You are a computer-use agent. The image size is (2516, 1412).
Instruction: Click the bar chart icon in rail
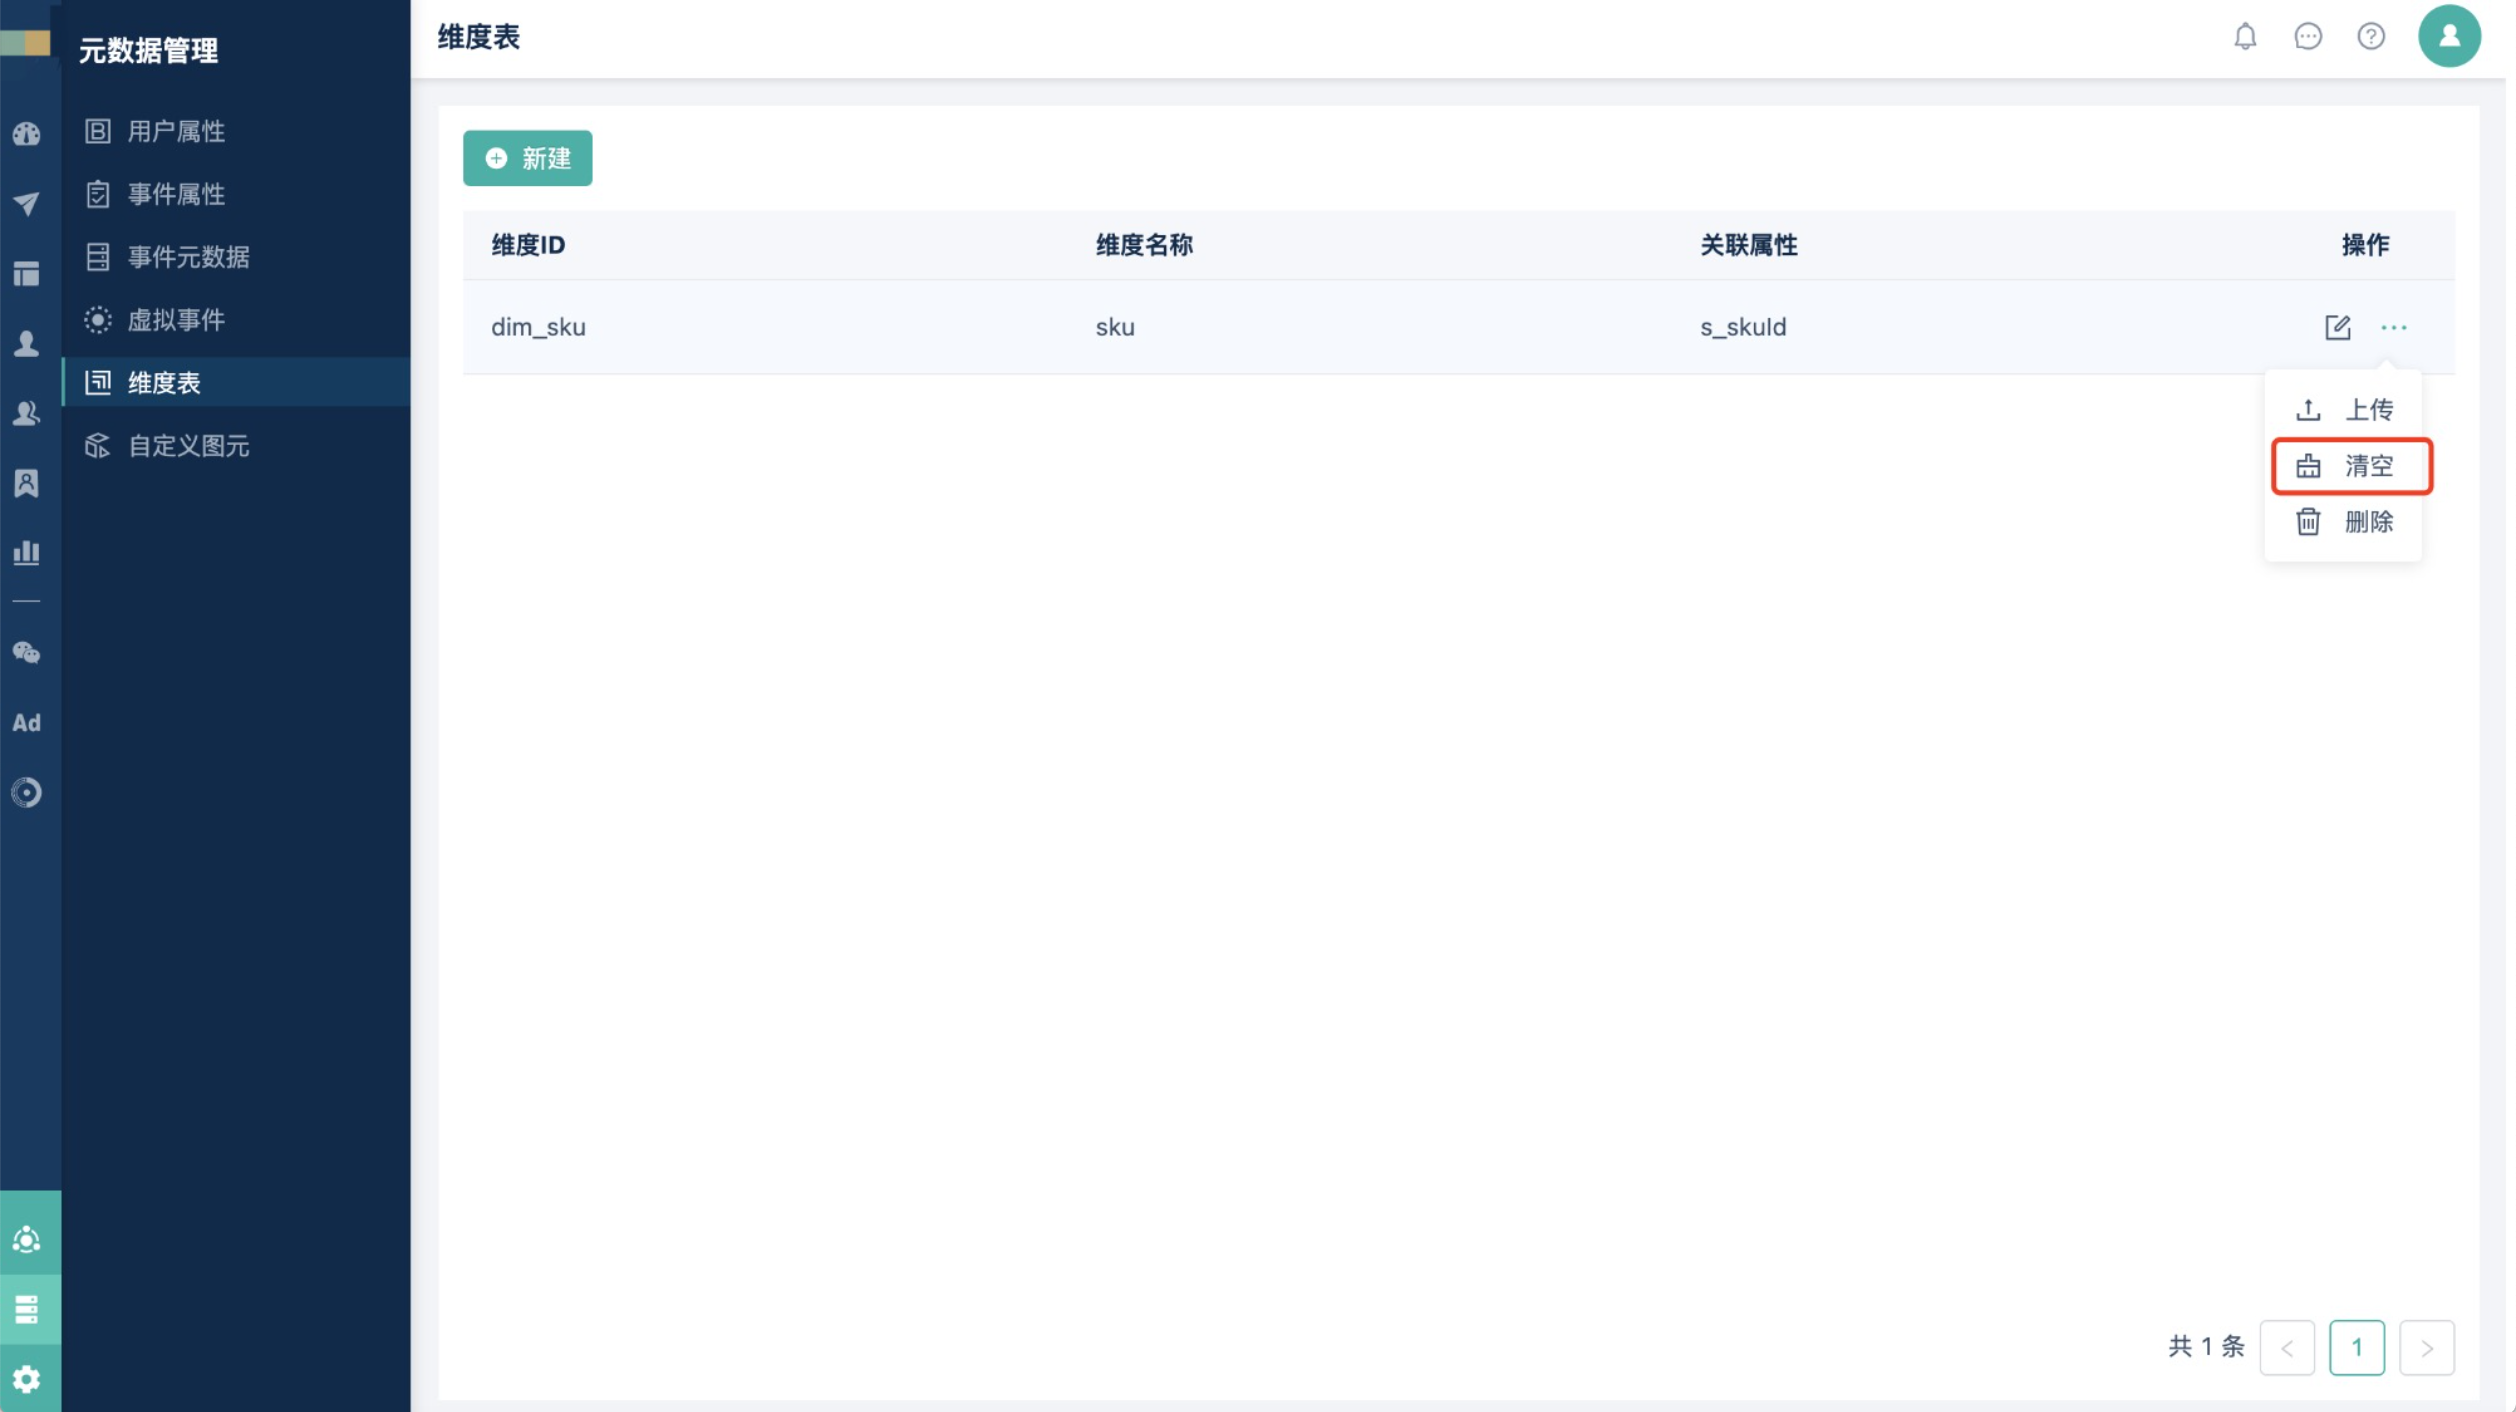click(27, 552)
